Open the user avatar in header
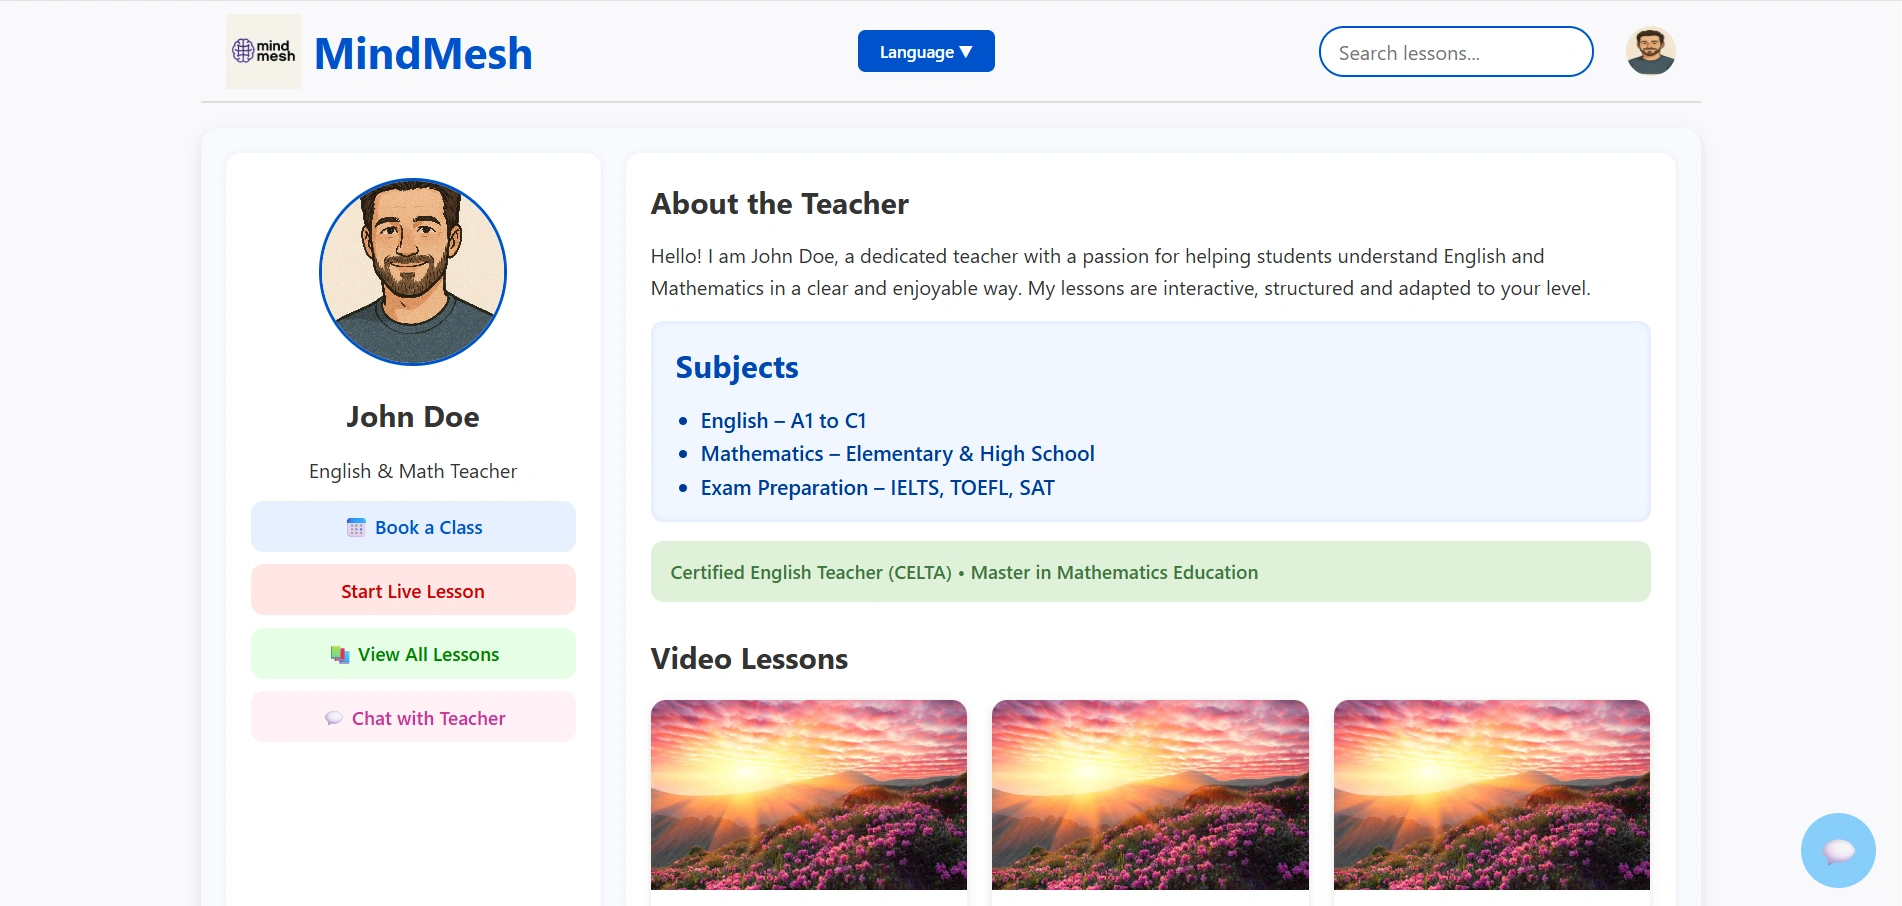 point(1651,51)
